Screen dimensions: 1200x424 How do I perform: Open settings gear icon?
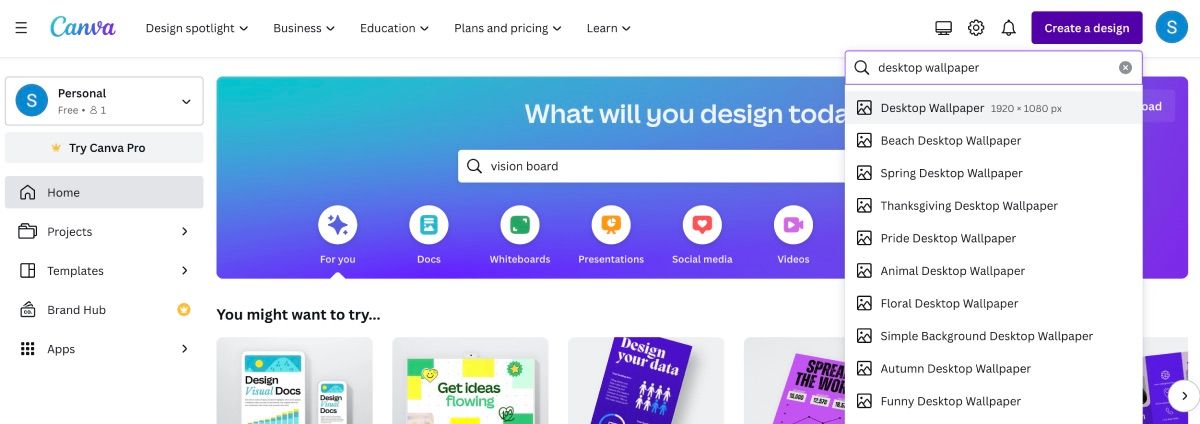coord(976,28)
